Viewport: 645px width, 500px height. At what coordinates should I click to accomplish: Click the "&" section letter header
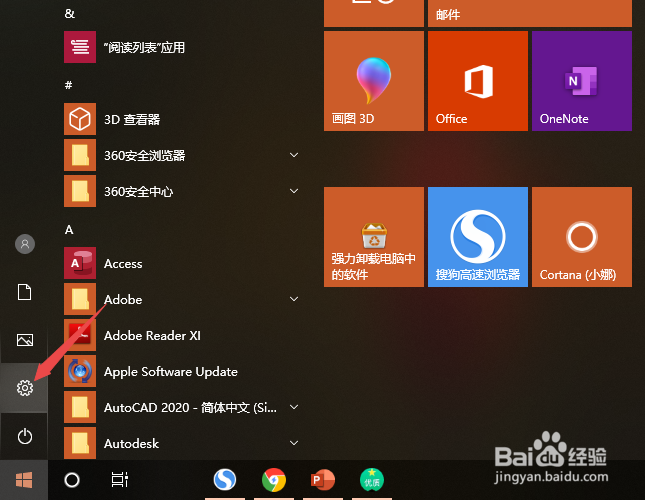coord(70,14)
